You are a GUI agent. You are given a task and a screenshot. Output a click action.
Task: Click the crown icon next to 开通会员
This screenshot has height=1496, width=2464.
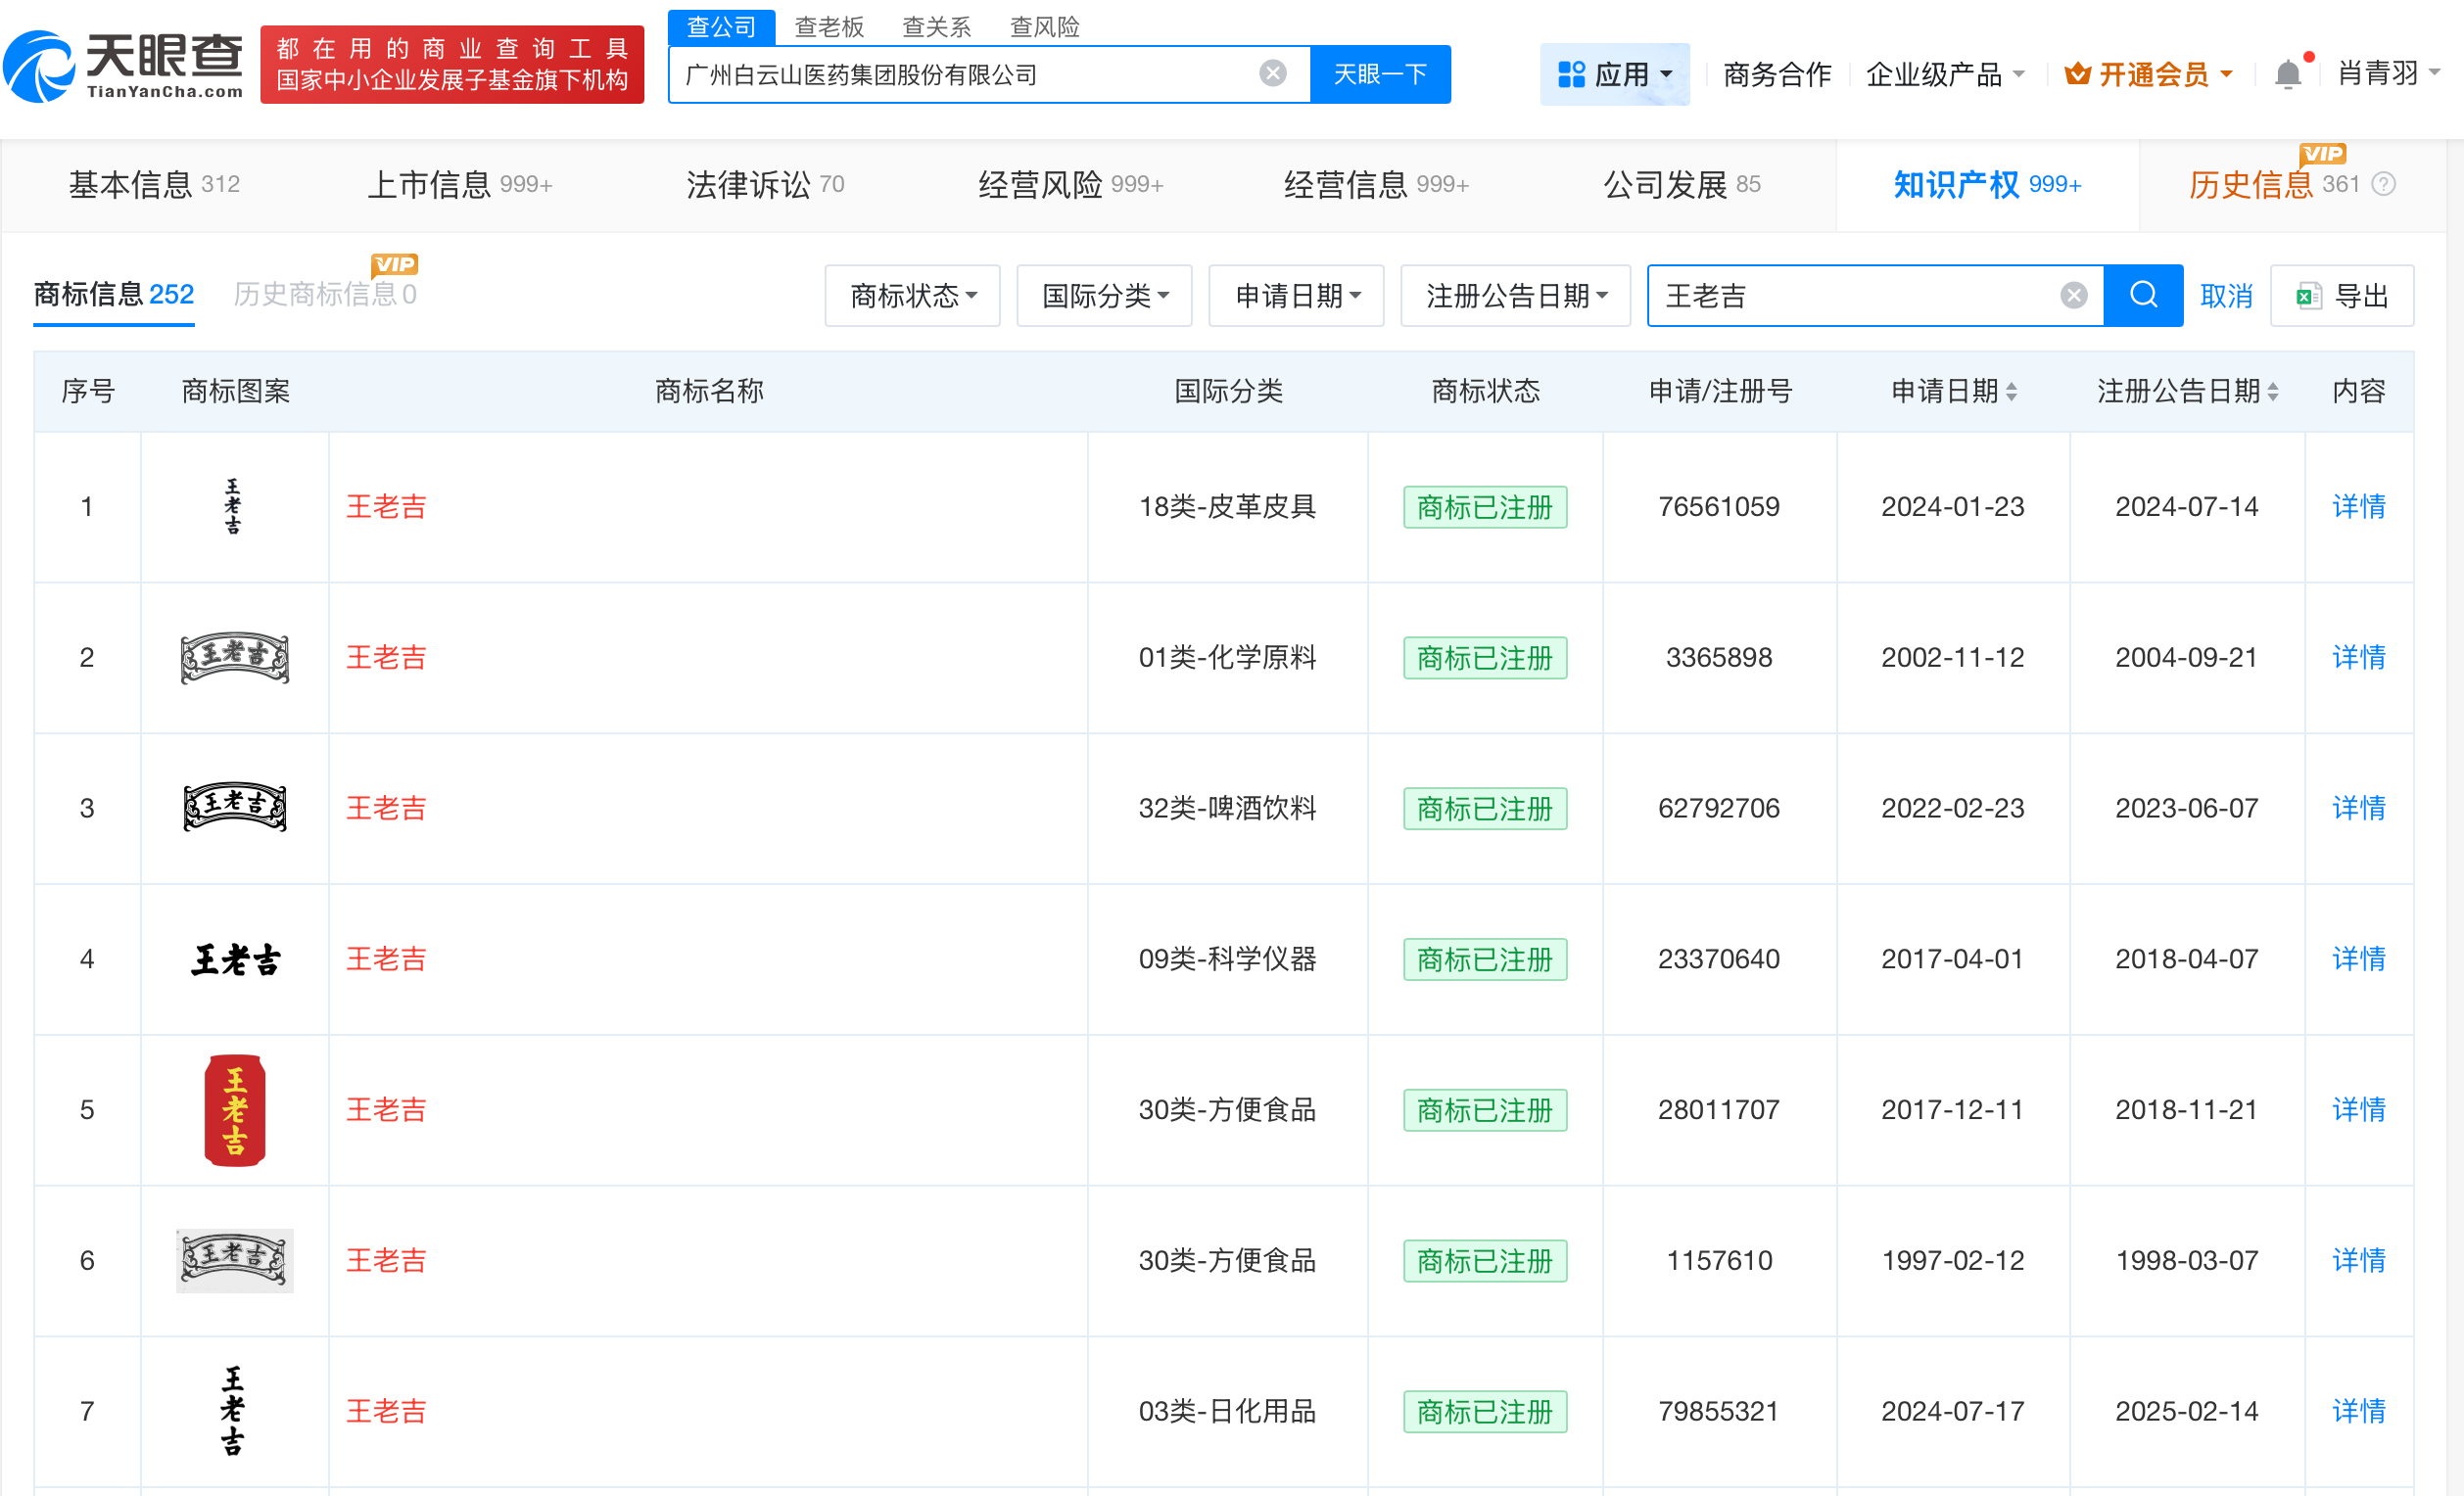[x=2077, y=72]
